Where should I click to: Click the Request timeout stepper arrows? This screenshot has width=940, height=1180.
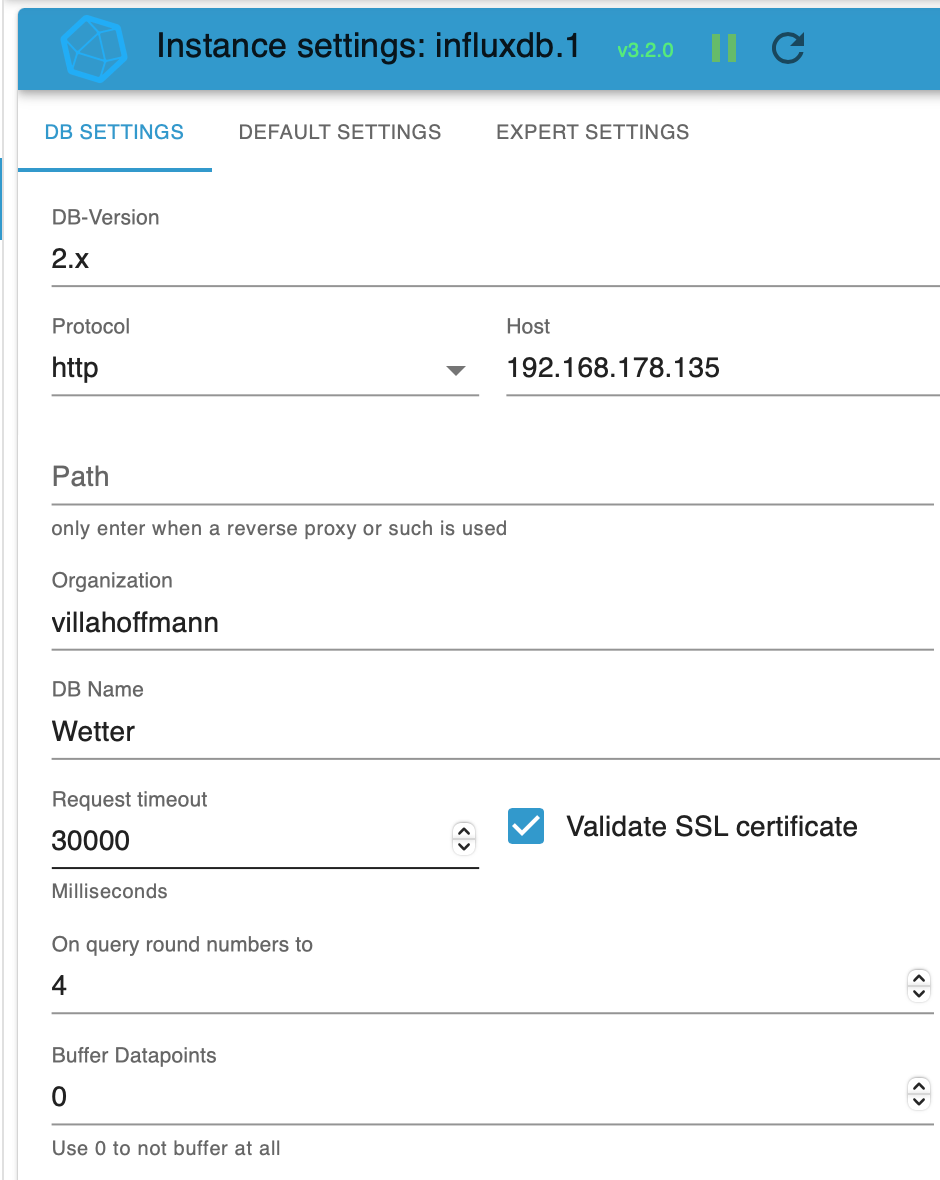(464, 839)
